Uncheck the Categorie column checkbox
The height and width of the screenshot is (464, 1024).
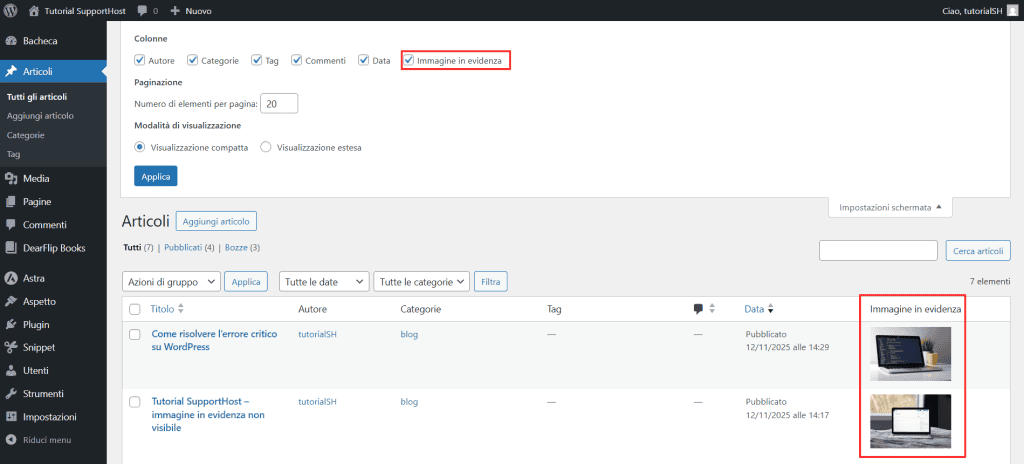(192, 60)
